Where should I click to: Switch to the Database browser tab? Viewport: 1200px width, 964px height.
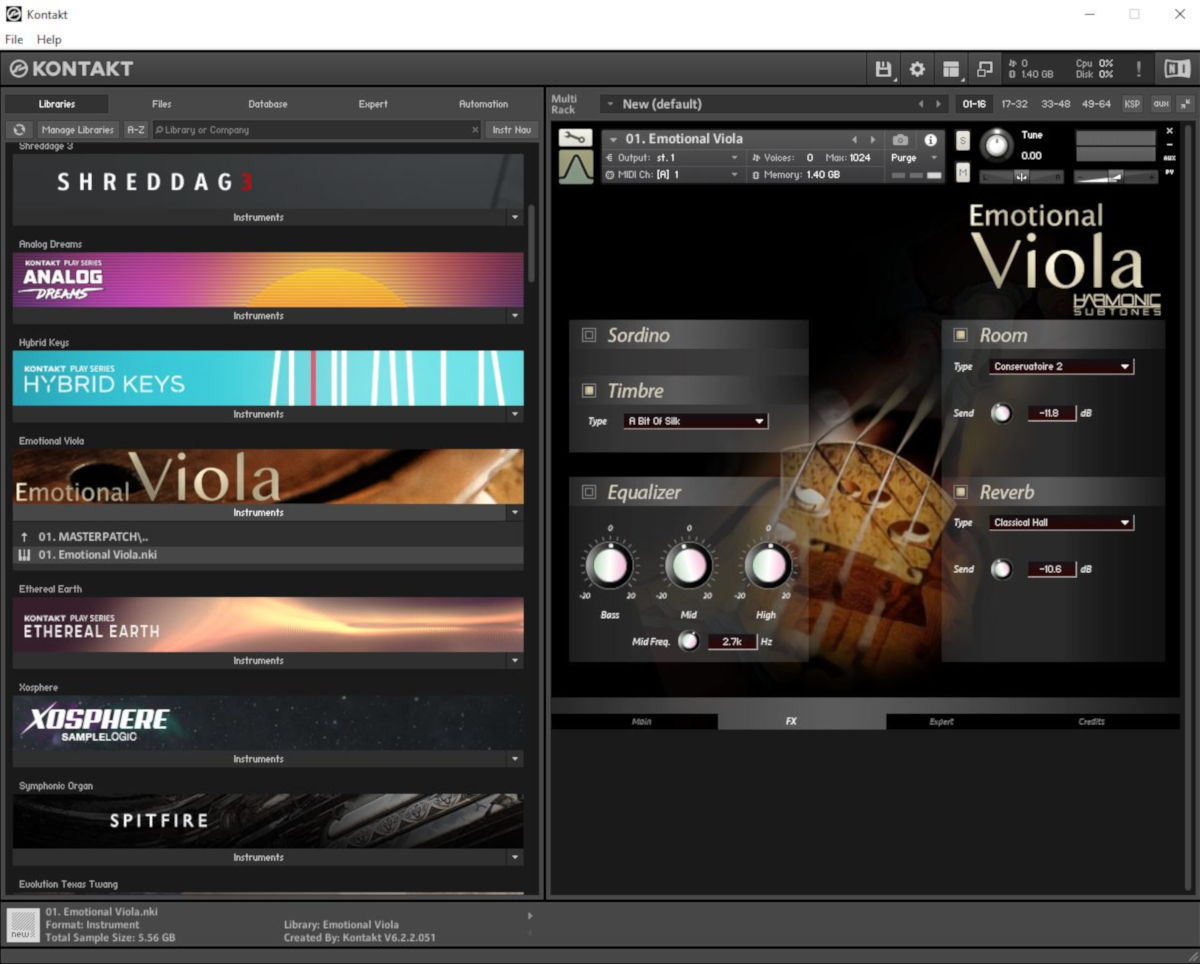[268, 104]
